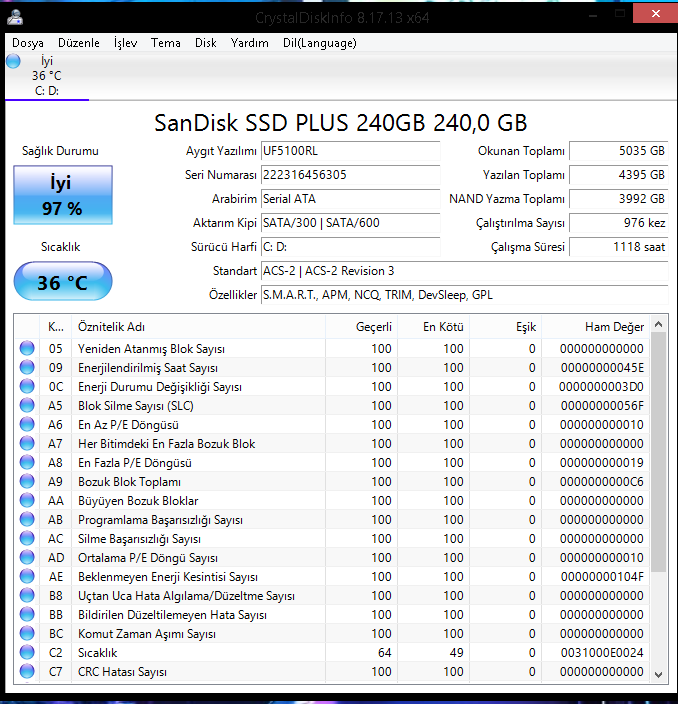This screenshot has height=704, width=678.
Task: Select row Blok Silme Sayısı (SLC)
Action: tap(332, 405)
